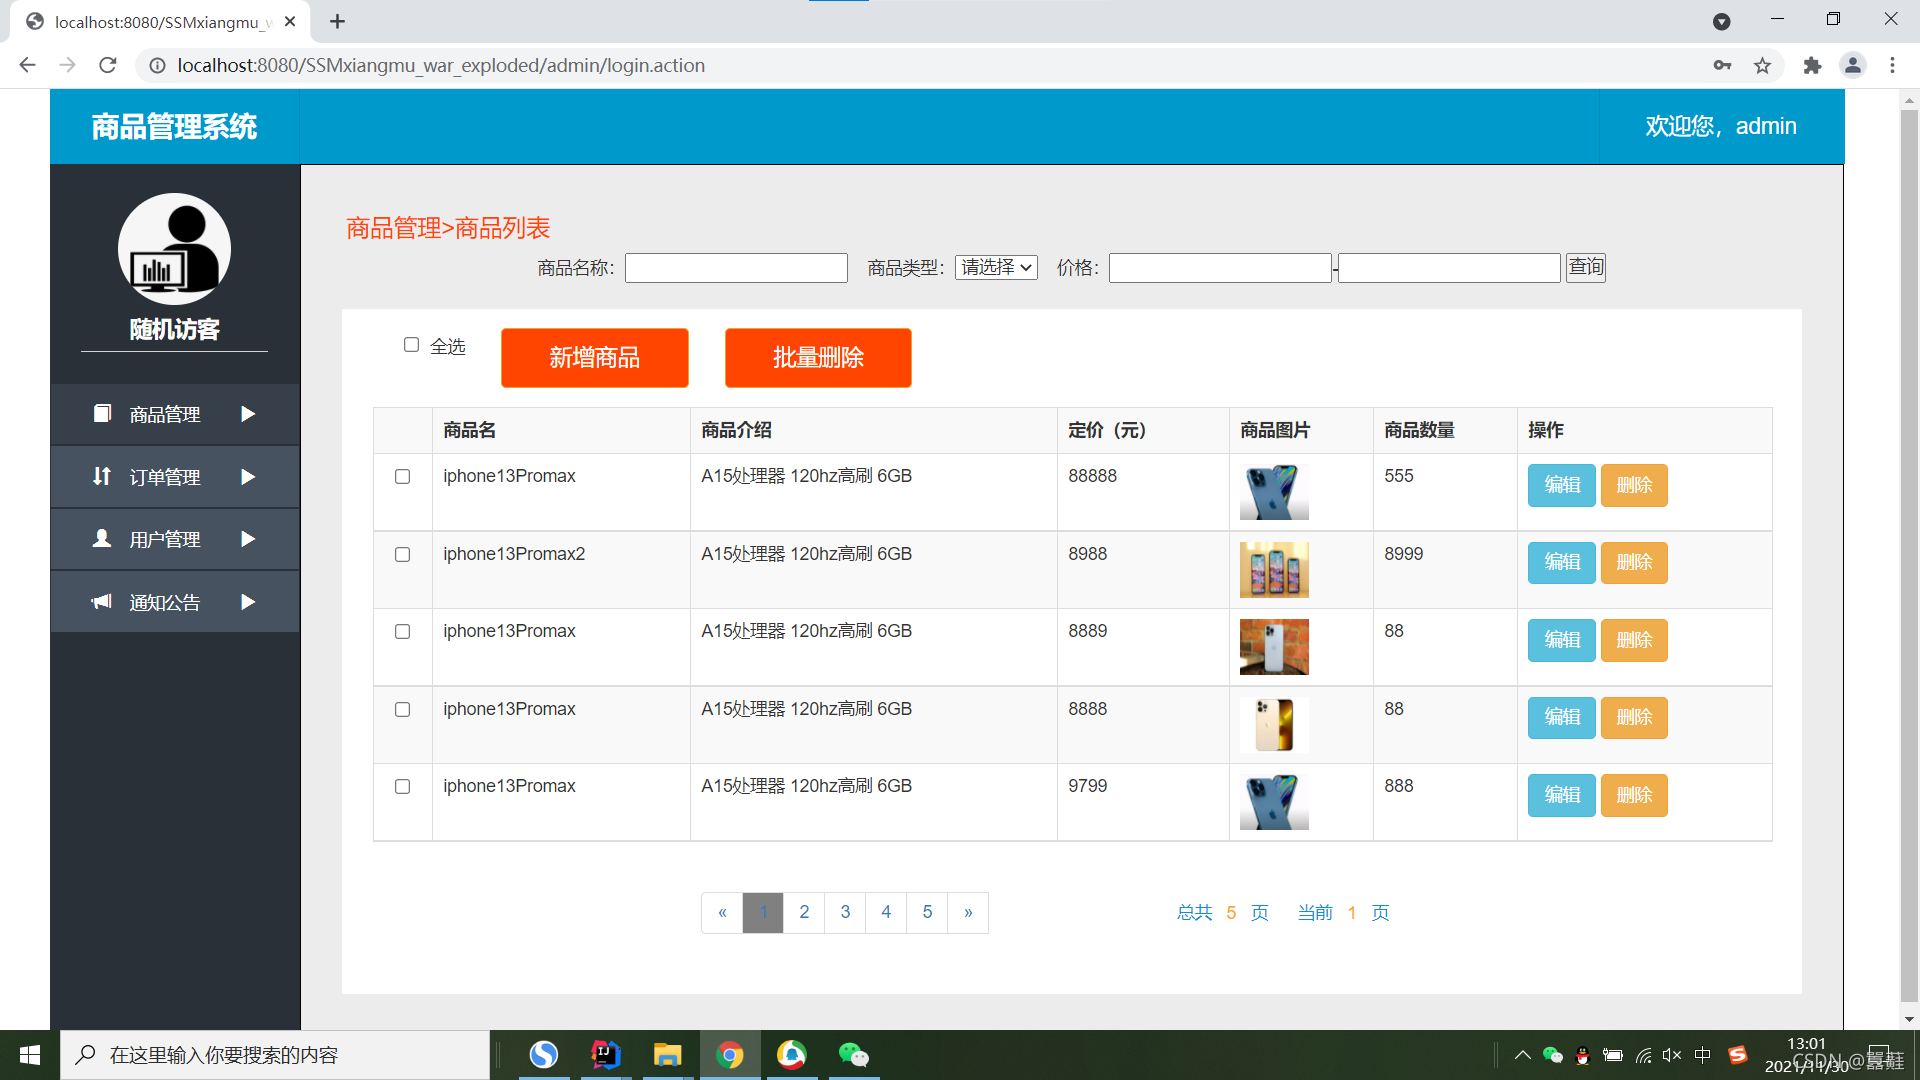
Task: View site information icon in address bar
Action: pyautogui.click(x=157, y=65)
